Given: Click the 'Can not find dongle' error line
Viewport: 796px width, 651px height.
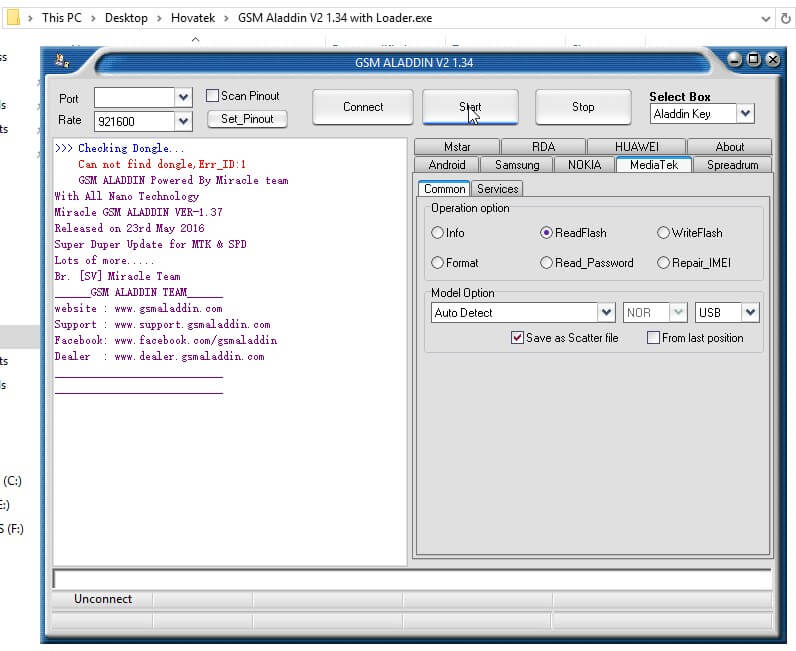Looking at the screenshot, I should point(161,164).
